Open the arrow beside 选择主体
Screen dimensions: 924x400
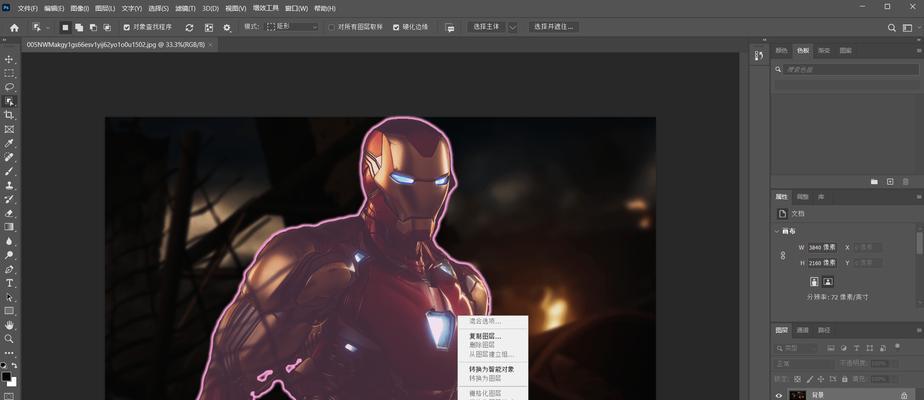coord(513,27)
